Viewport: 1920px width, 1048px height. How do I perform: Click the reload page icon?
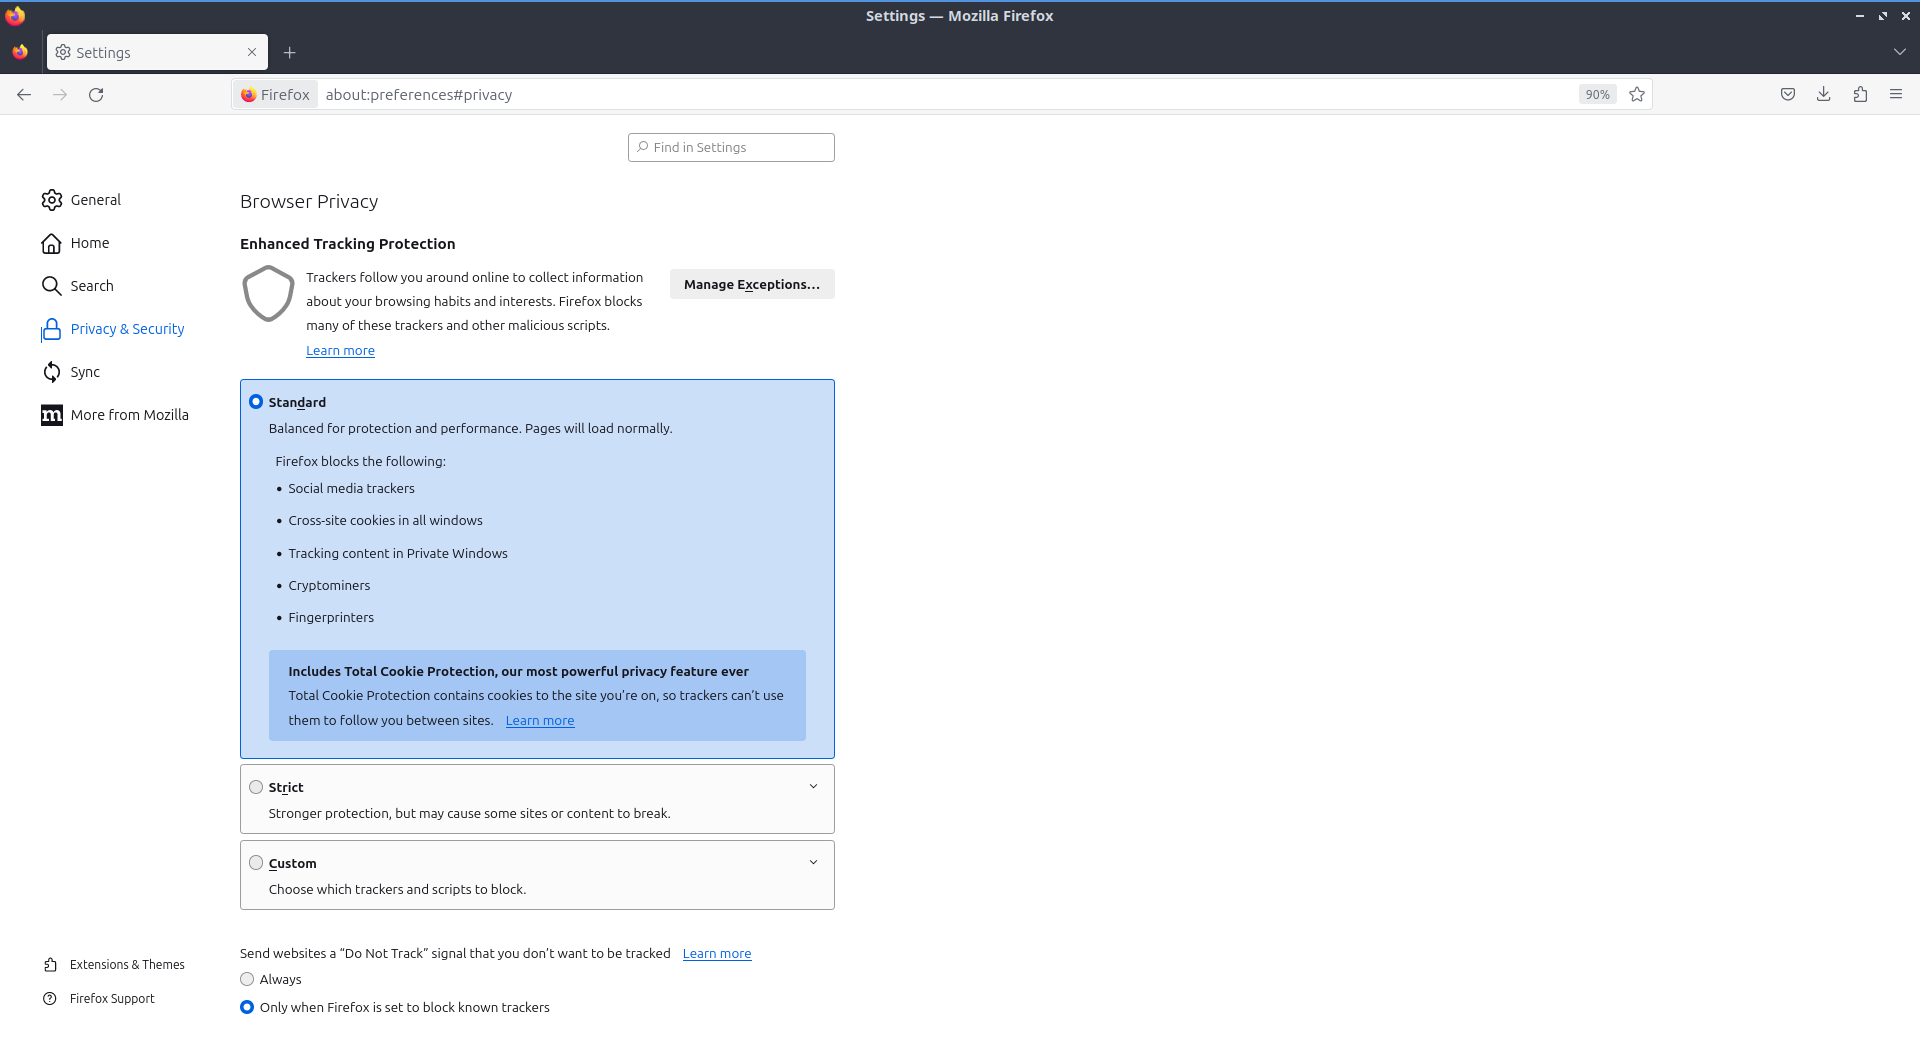96,95
